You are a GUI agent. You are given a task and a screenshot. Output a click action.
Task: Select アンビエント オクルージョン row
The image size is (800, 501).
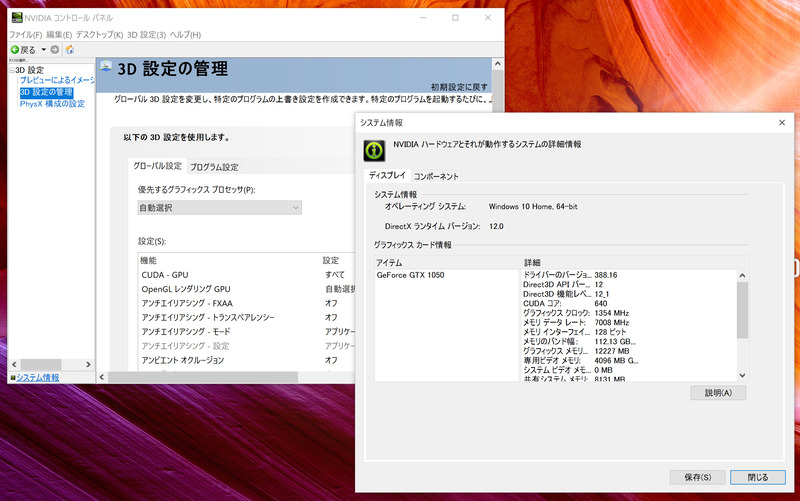coord(247,360)
